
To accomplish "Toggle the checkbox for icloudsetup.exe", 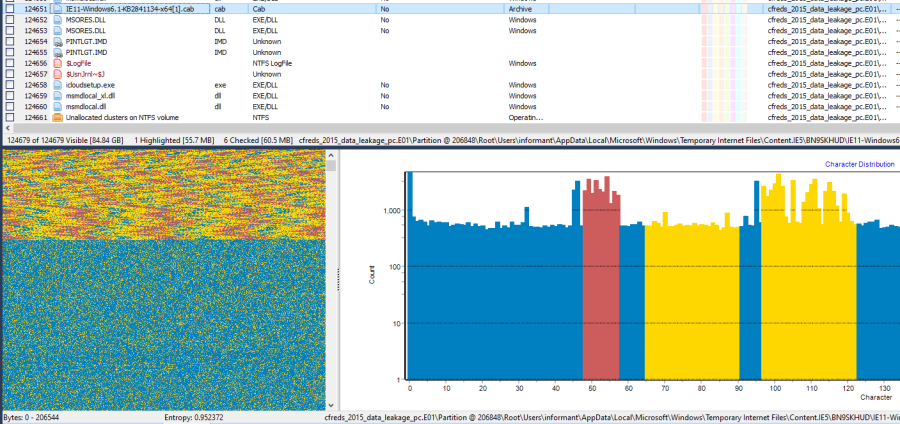I will (x=9, y=85).
